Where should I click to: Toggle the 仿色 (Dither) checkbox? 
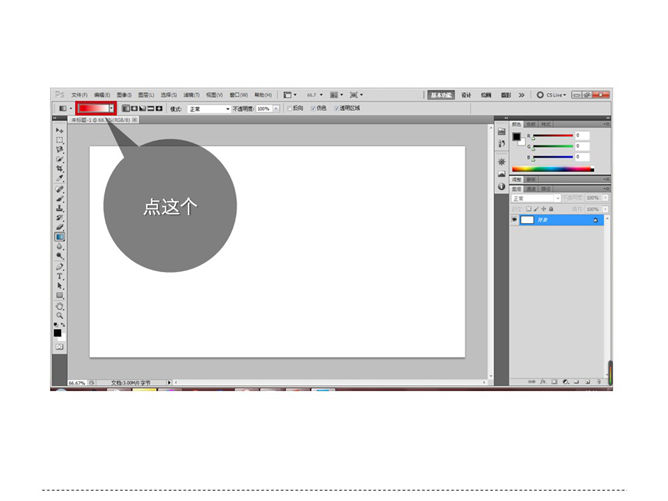click(x=313, y=108)
